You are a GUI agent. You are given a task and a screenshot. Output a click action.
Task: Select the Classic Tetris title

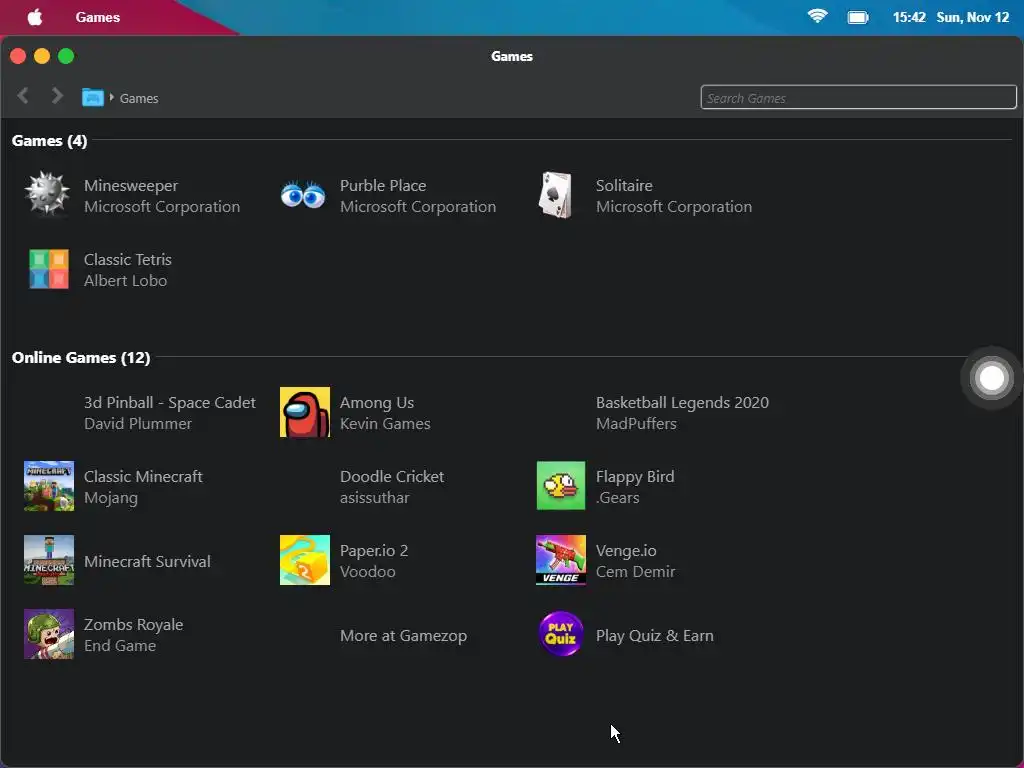click(x=127, y=259)
